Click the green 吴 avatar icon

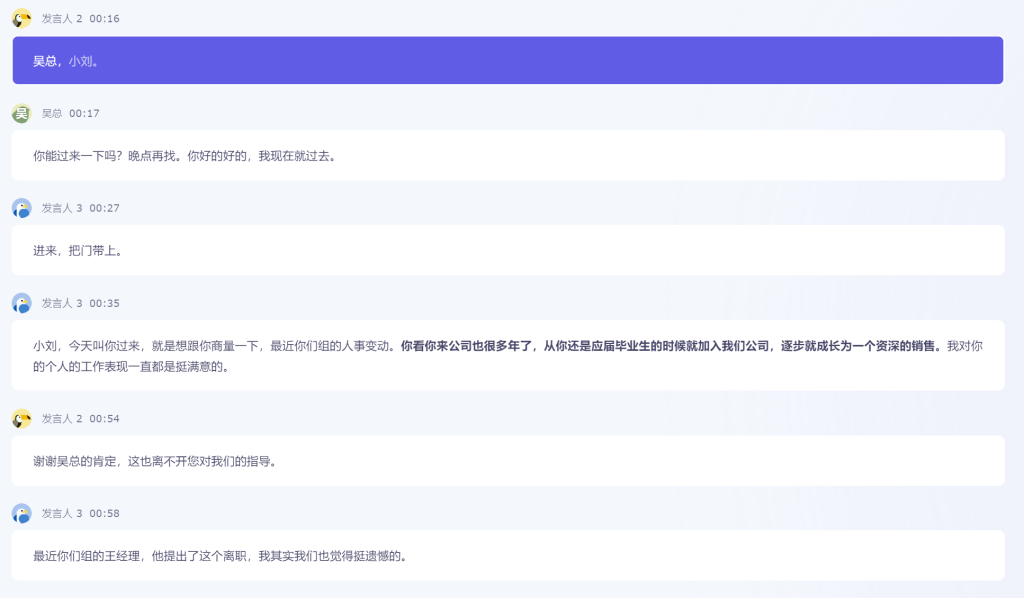click(21, 113)
